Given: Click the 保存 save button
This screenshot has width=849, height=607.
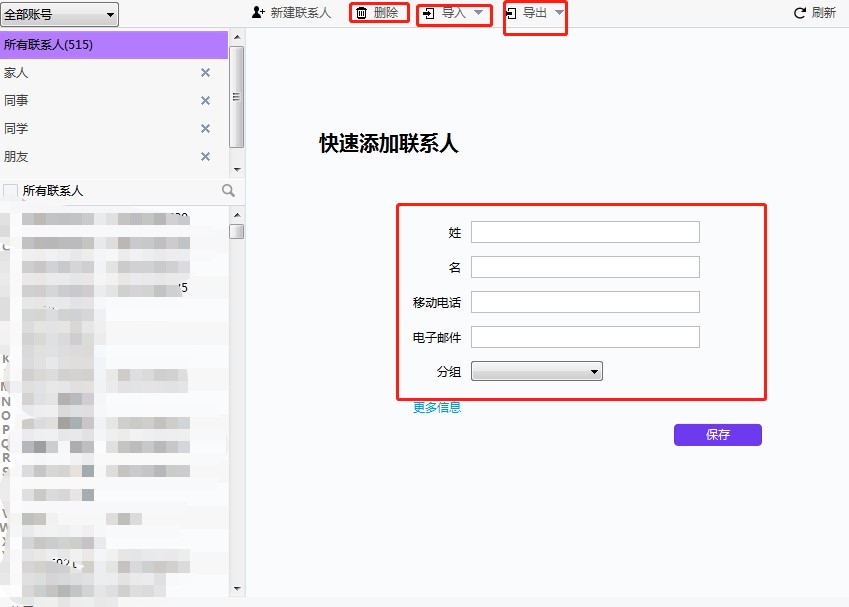Looking at the screenshot, I should point(717,434).
